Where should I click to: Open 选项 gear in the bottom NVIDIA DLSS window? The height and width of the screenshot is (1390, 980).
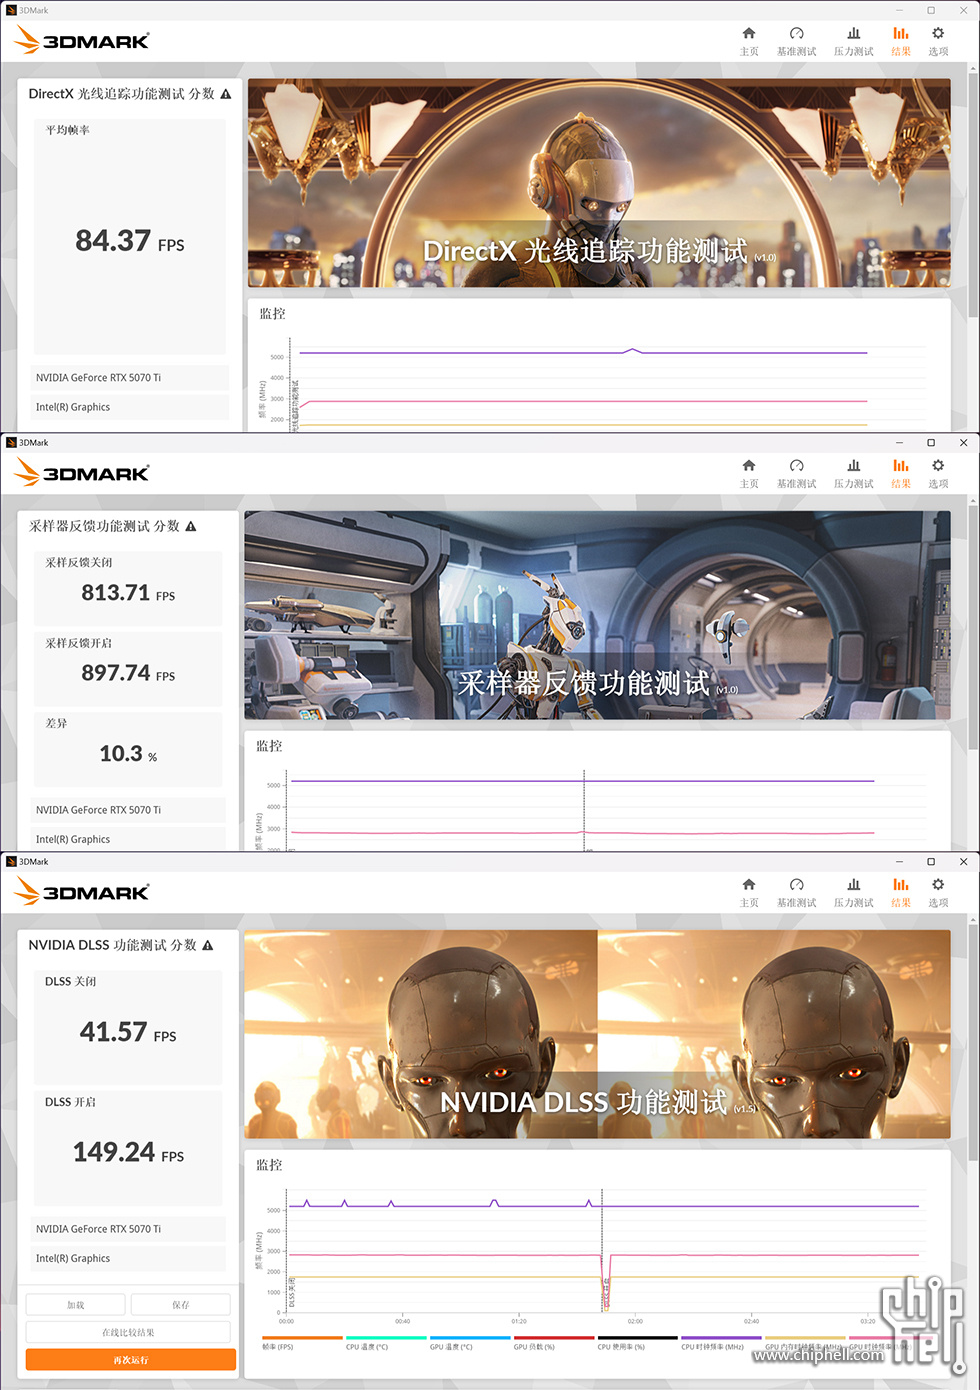coord(938,892)
